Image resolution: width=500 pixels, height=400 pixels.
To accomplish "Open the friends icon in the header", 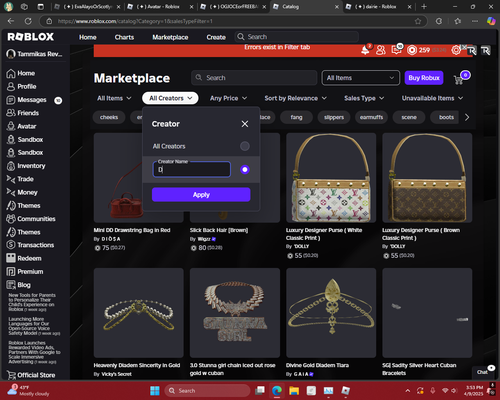I will [380, 50].
